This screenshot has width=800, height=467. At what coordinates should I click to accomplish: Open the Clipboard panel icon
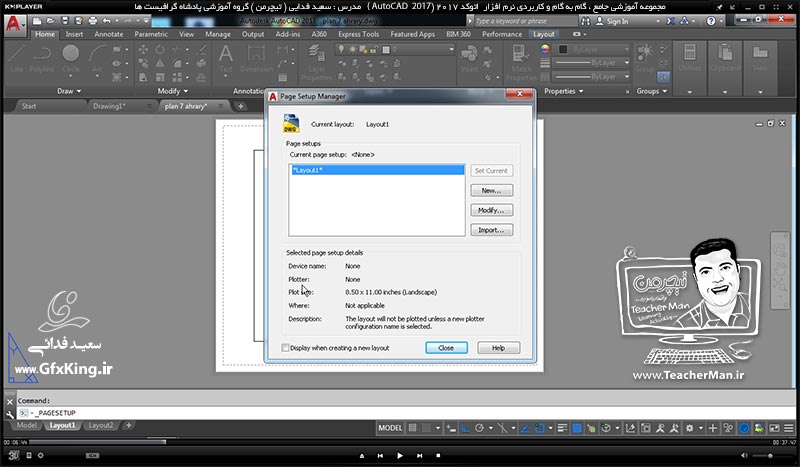click(725, 57)
